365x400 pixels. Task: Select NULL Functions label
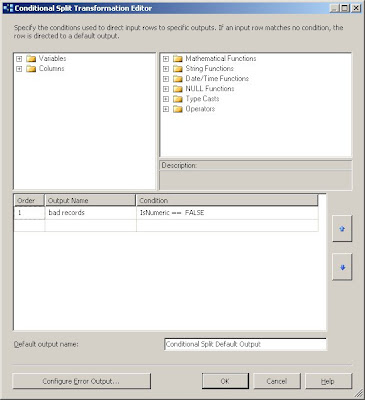pos(210,88)
